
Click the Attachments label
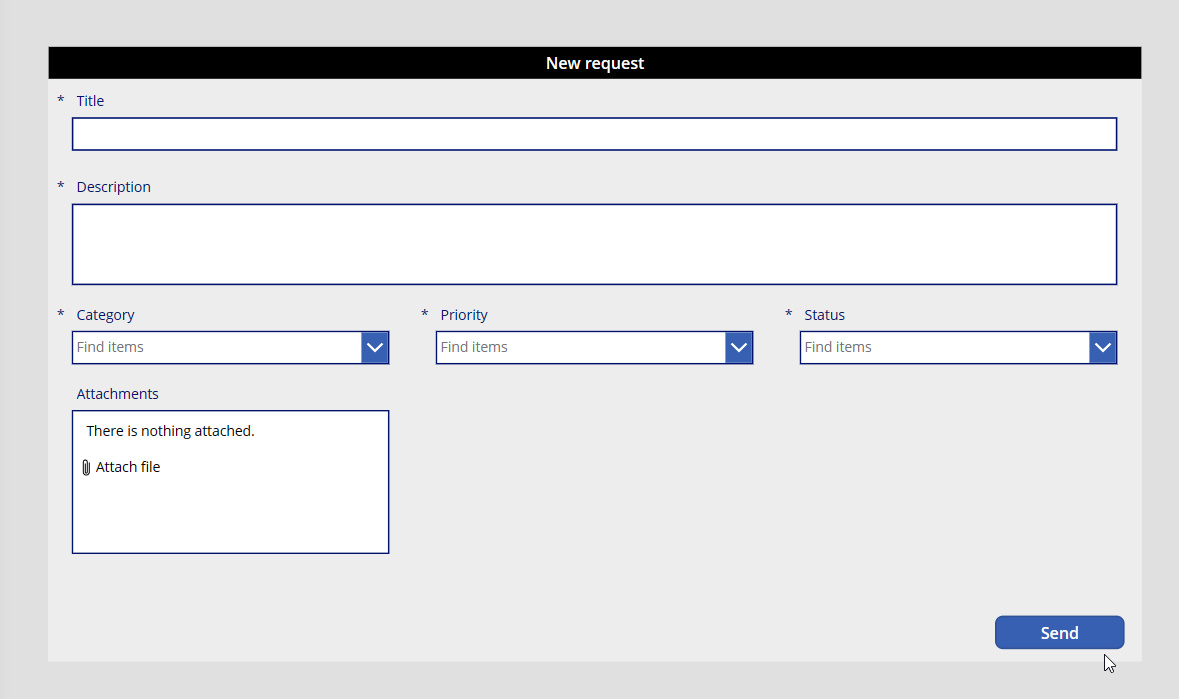117,394
